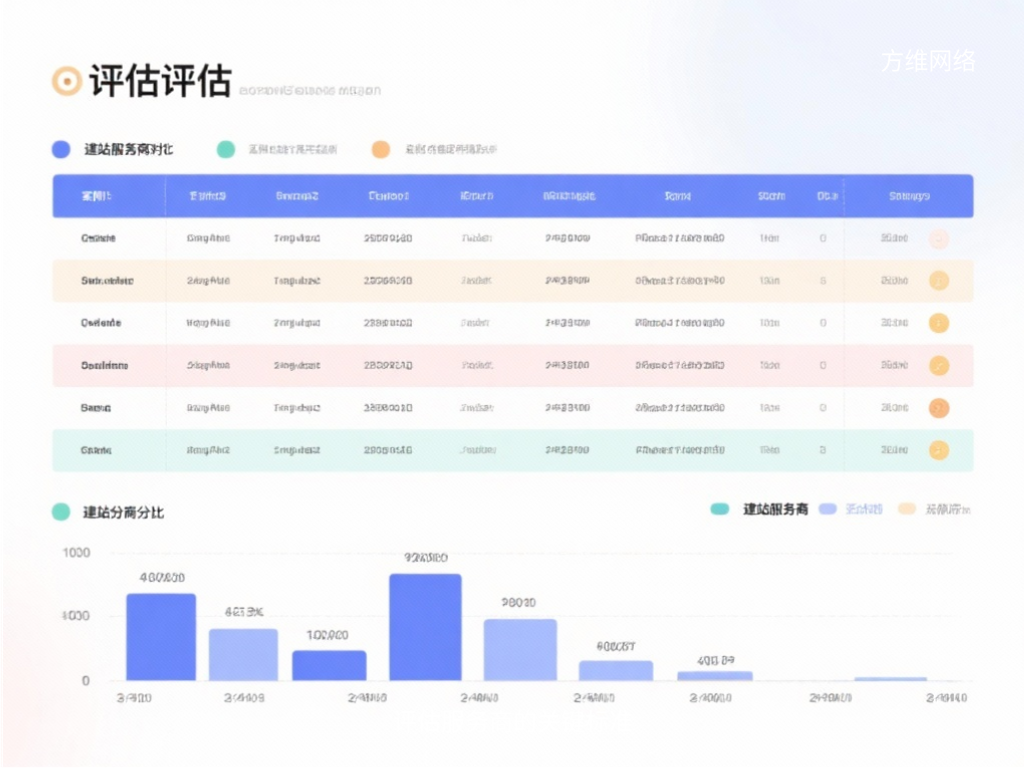
Task: Click the action icon on the Oufente row
Action: 940,323
